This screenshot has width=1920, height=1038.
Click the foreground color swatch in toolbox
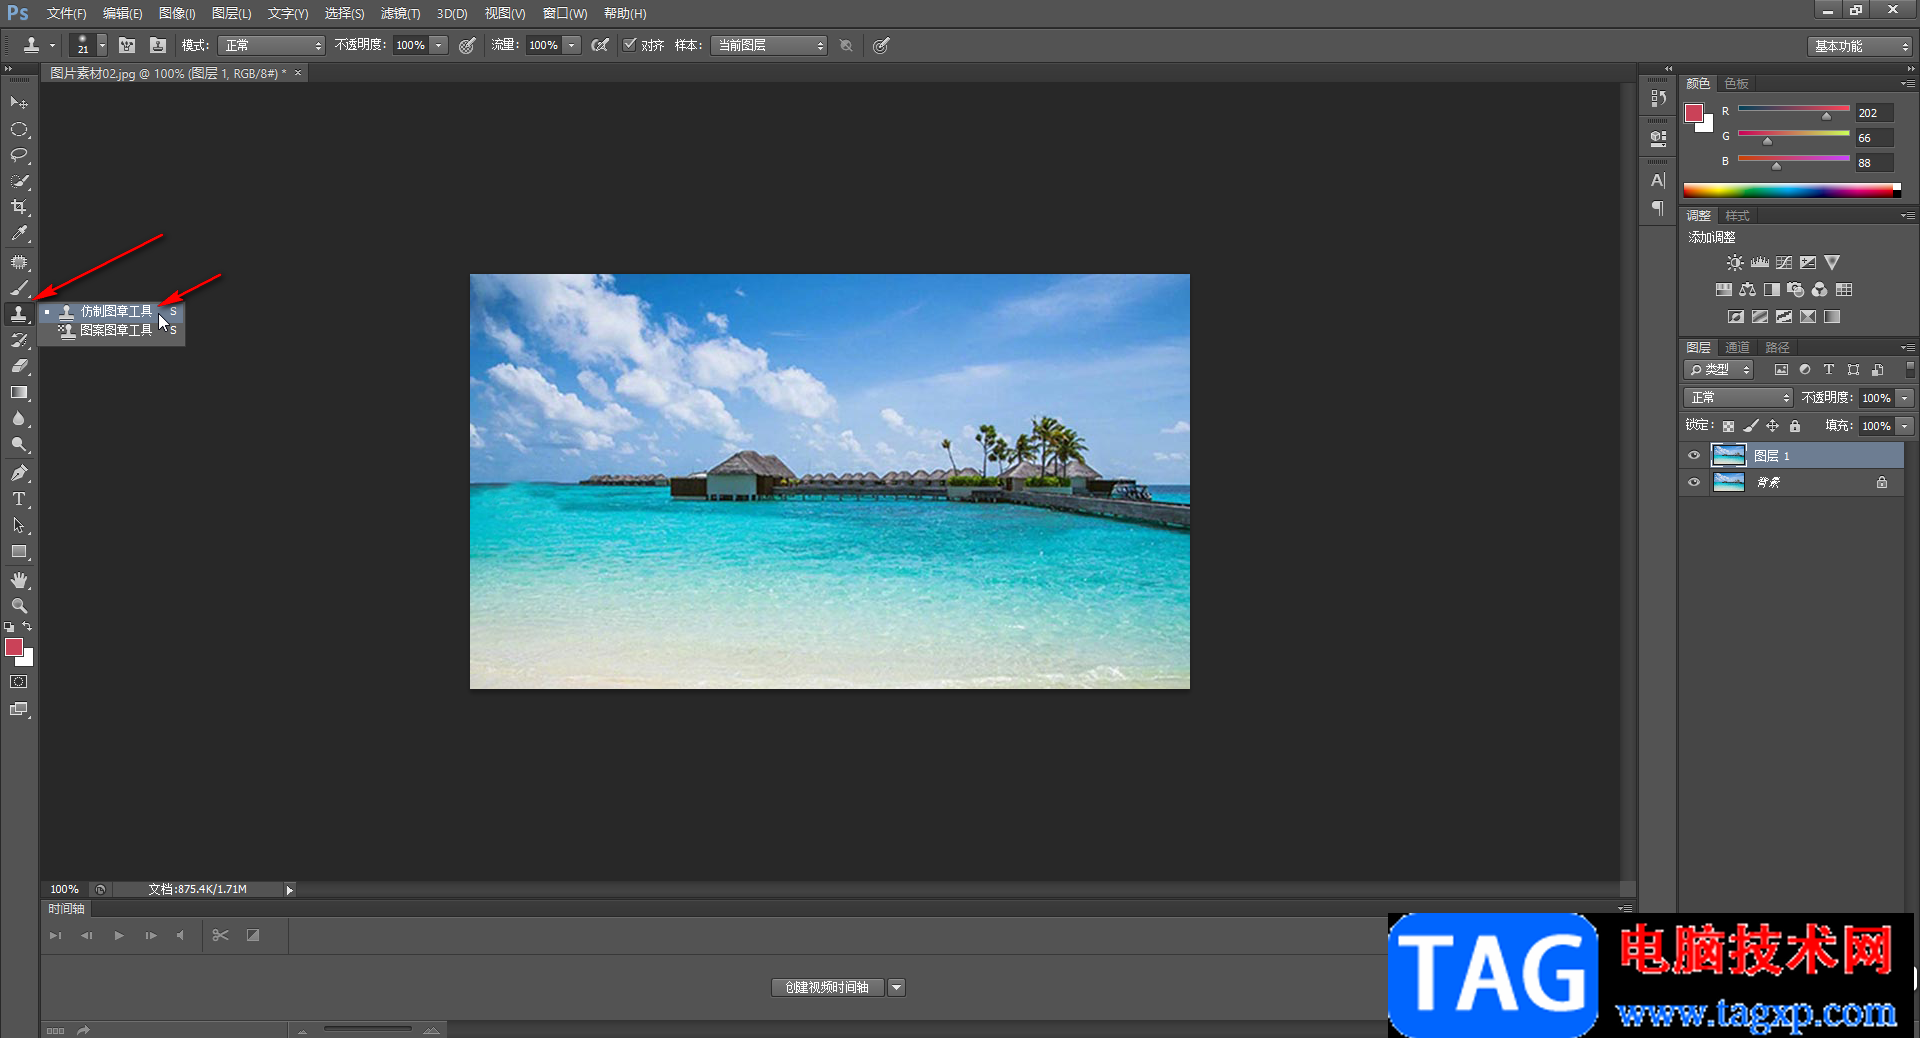(14, 648)
